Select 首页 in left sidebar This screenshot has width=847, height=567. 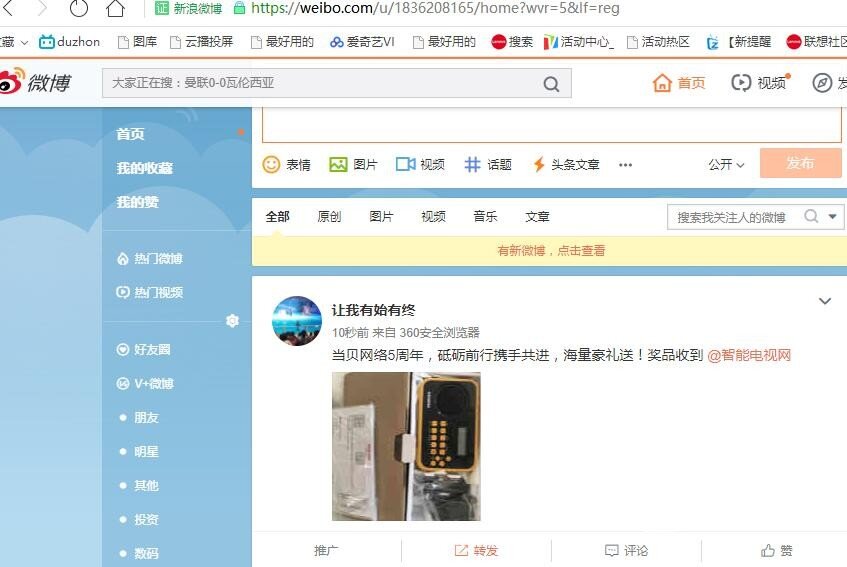pyautogui.click(x=130, y=134)
